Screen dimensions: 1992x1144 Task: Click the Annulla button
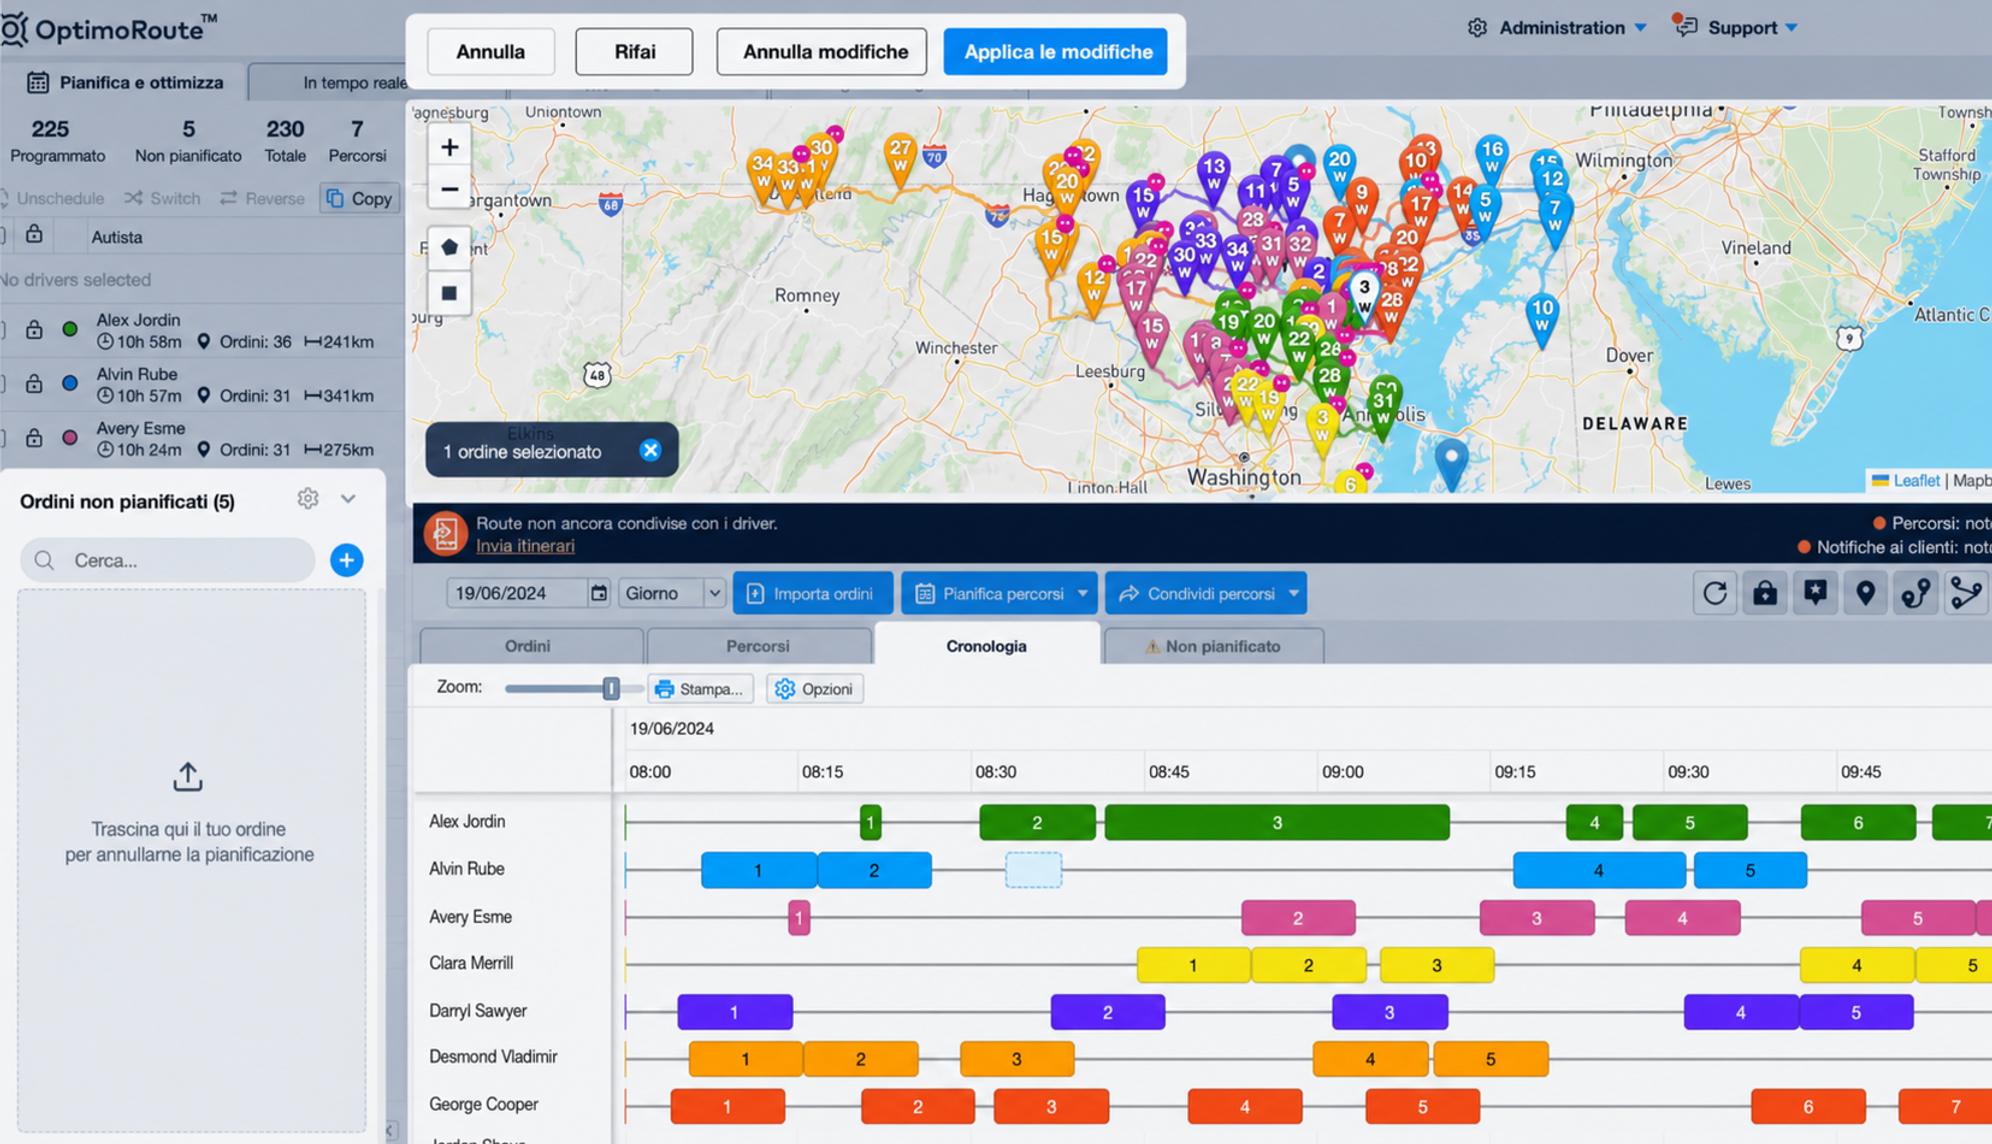click(x=490, y=51)
